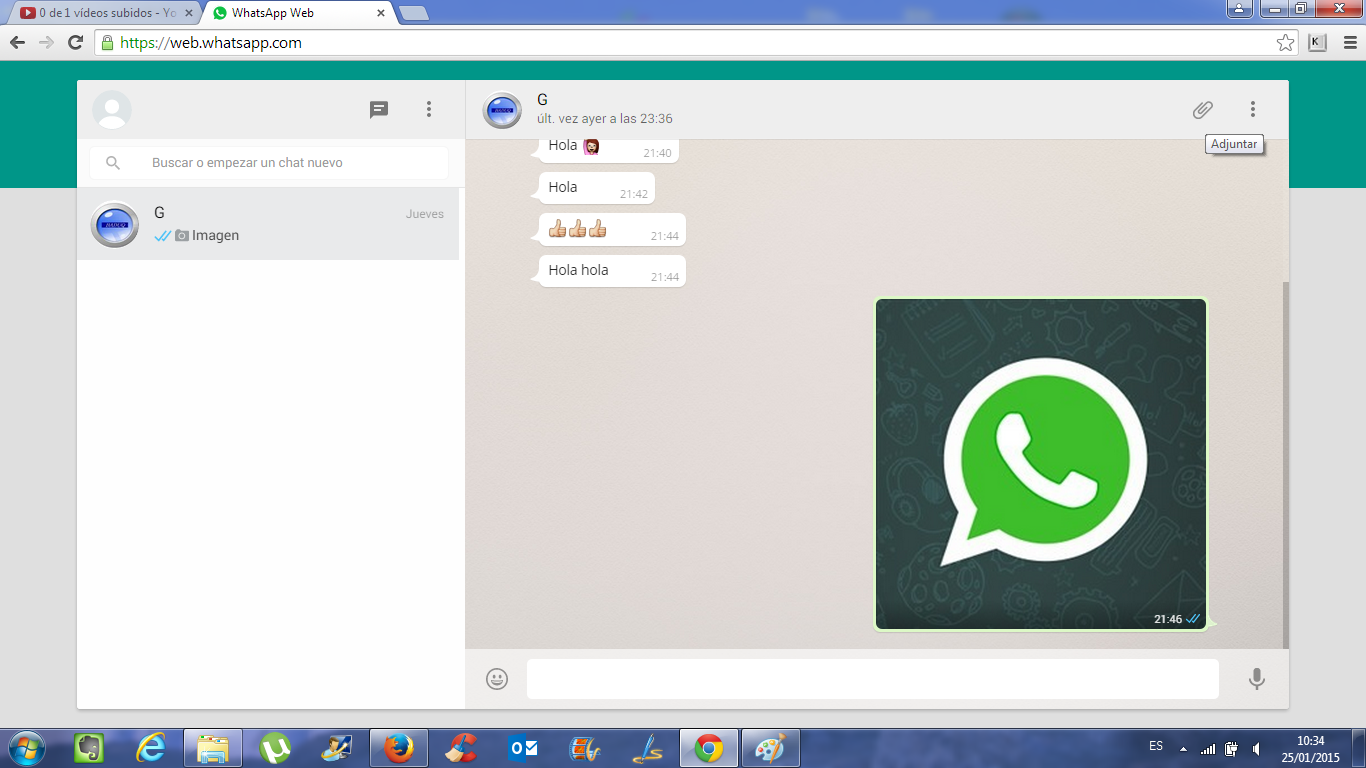Click the new chat icon
The width and height of the screenshot is (1366, 768).
coord(379,110)
